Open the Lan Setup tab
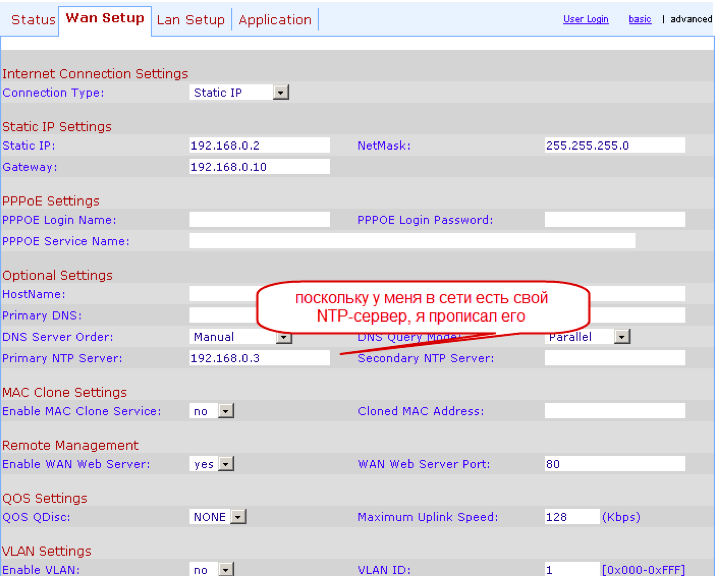The height and width of the screenshot is (576, 715). pos(190,20)
